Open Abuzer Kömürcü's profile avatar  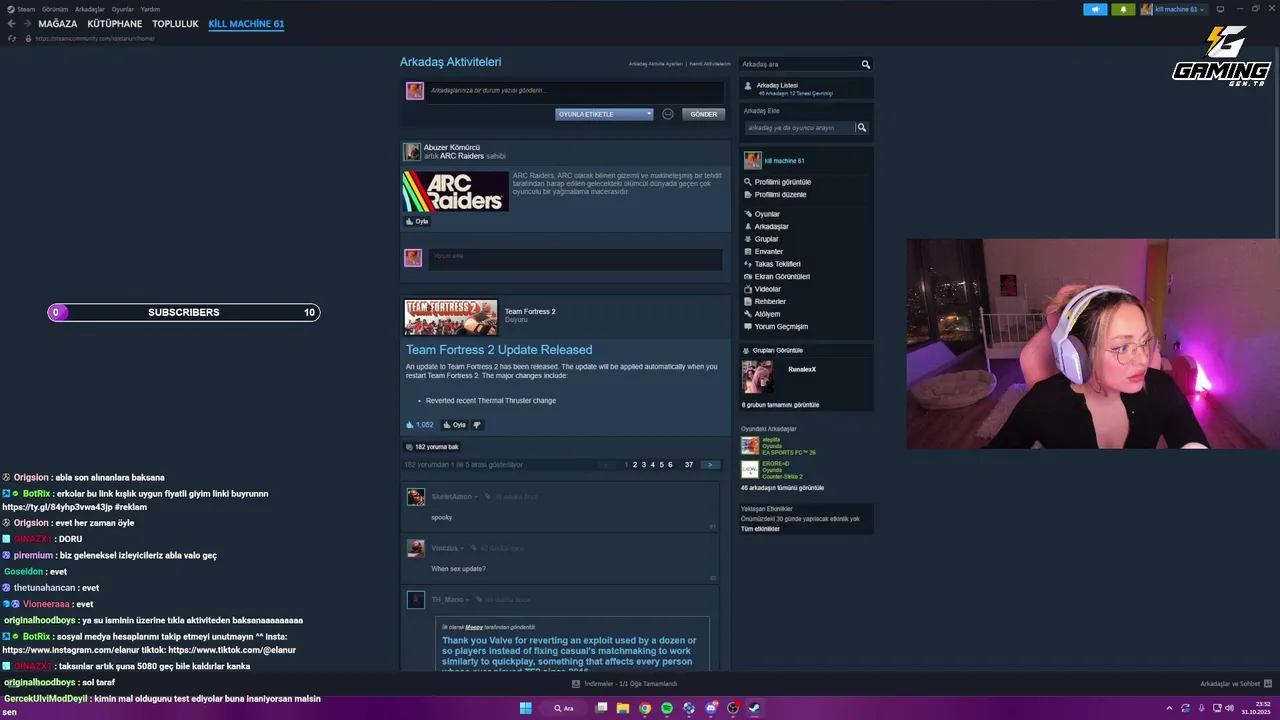[x=412, y=152]
